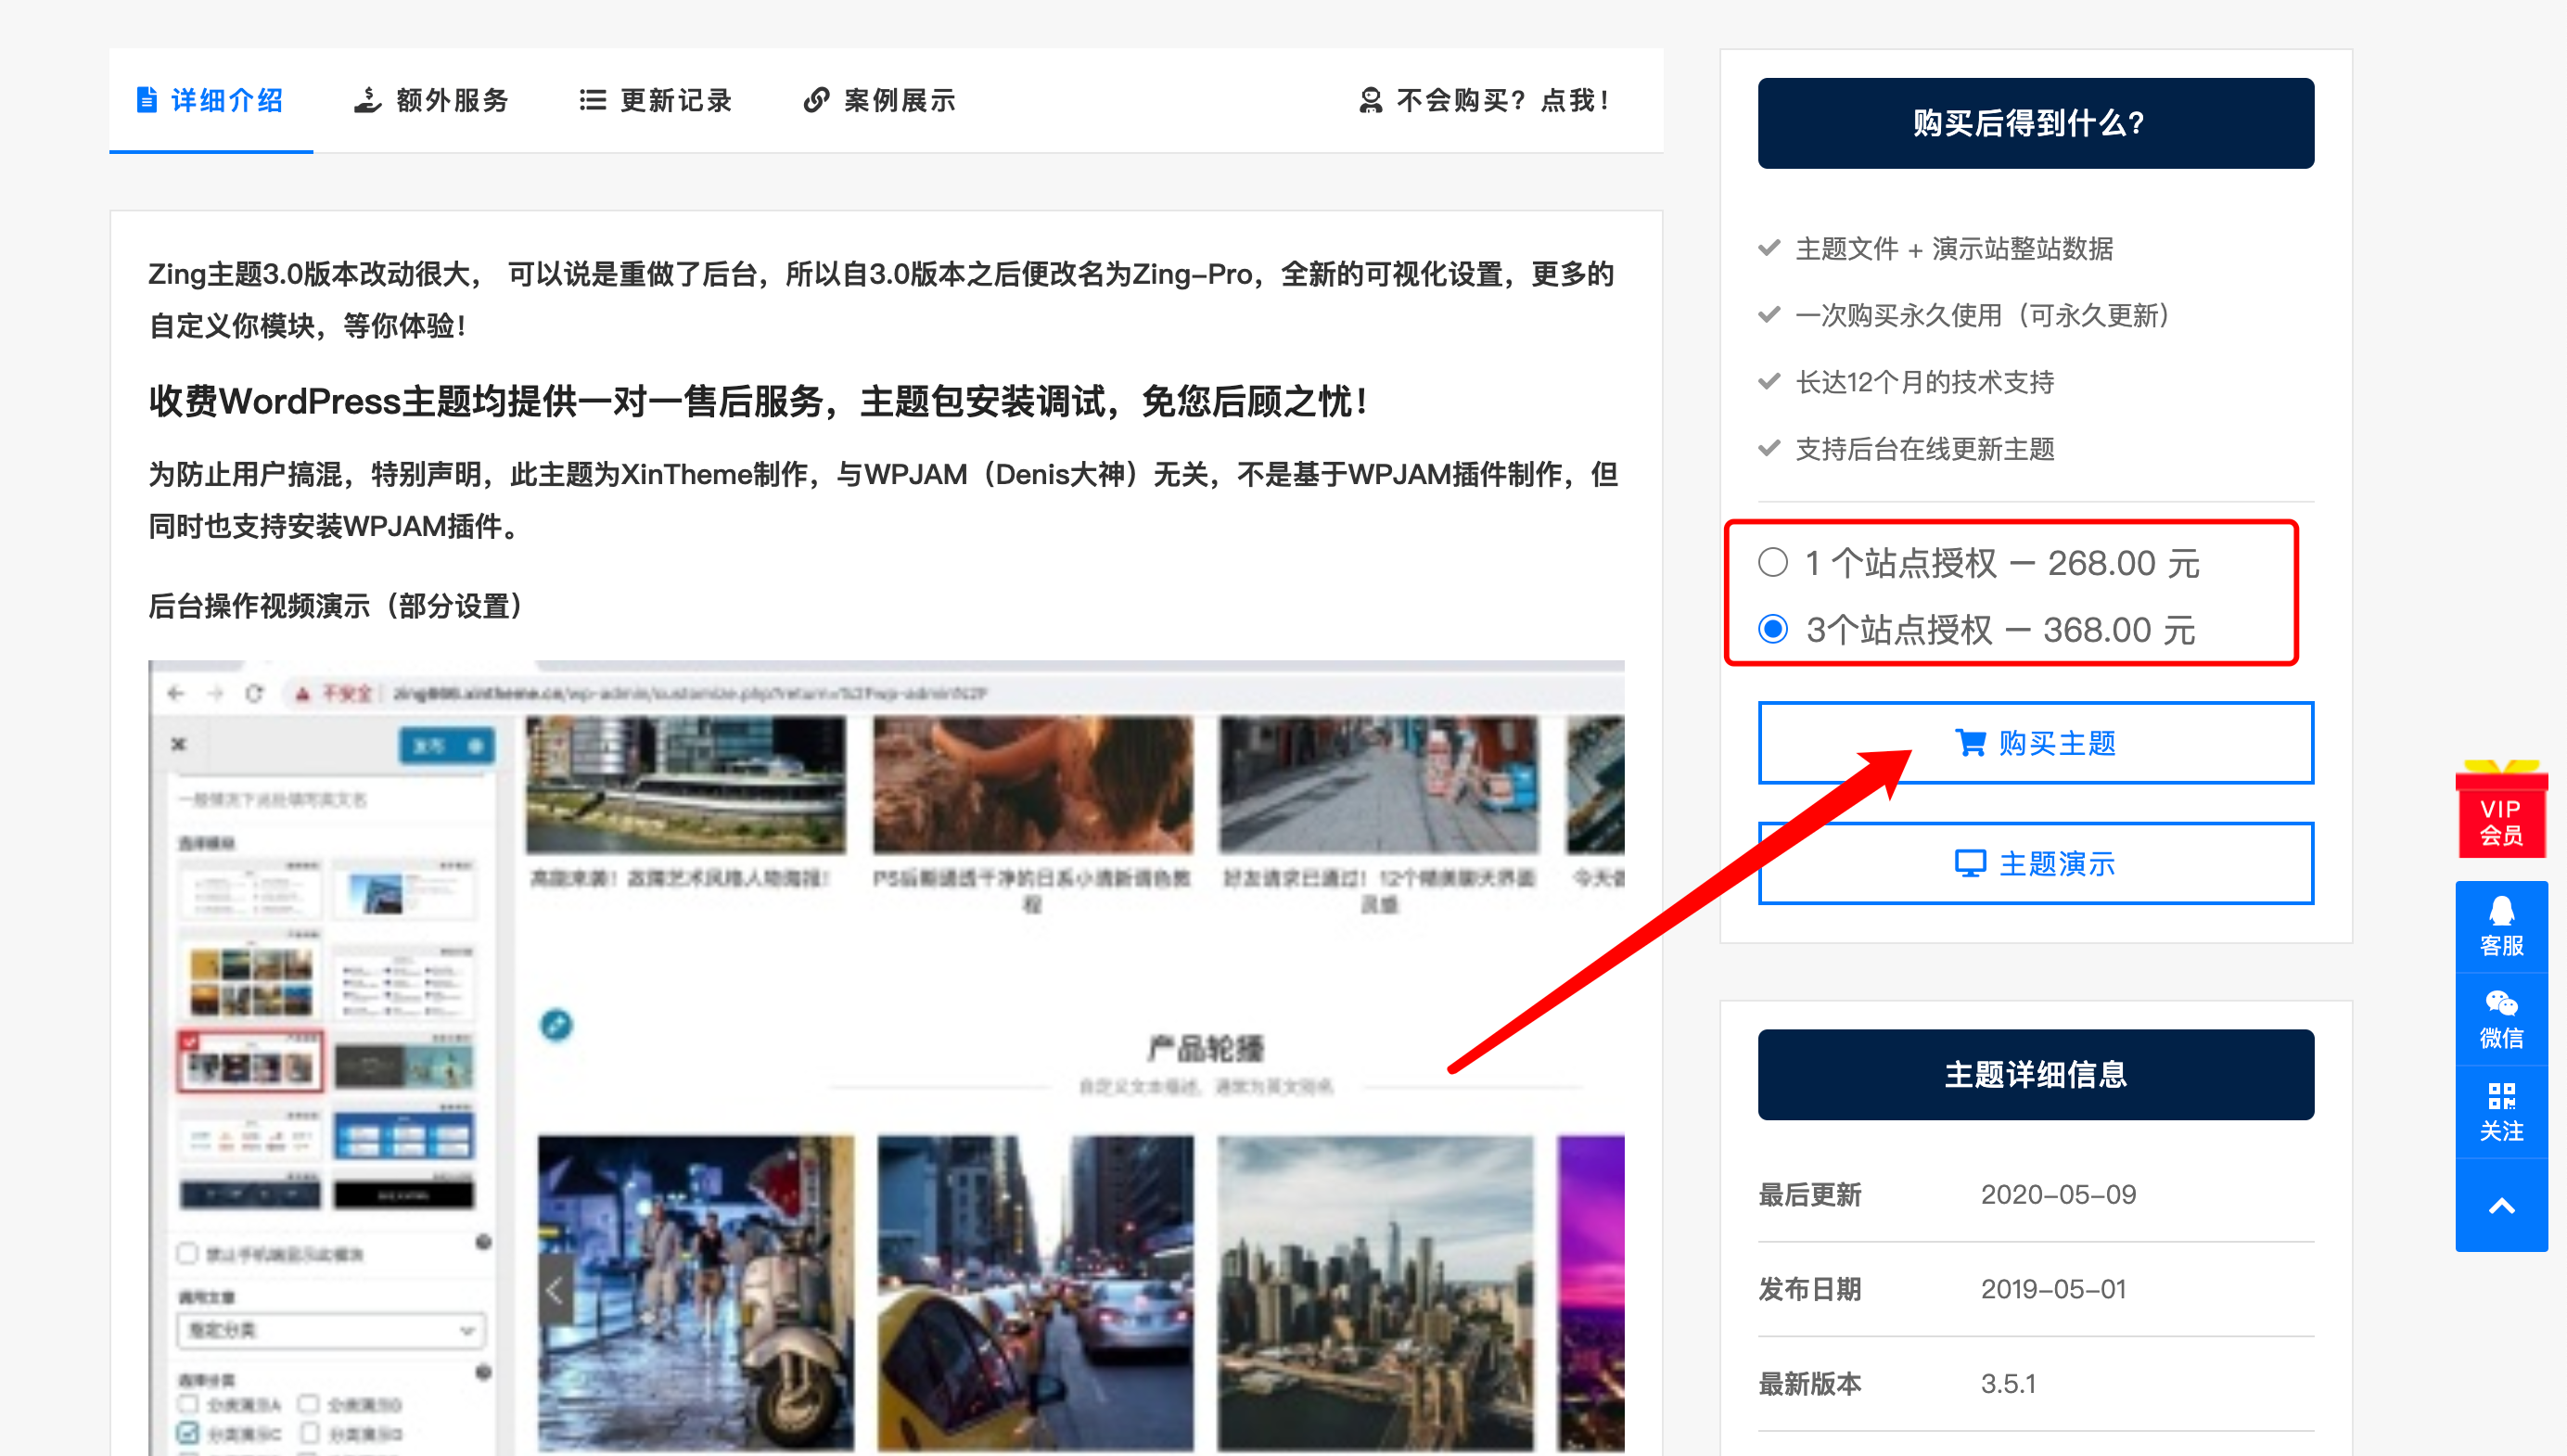Click the 主题演示 button
2567x1456 pixels.
tap(2035, 863)
